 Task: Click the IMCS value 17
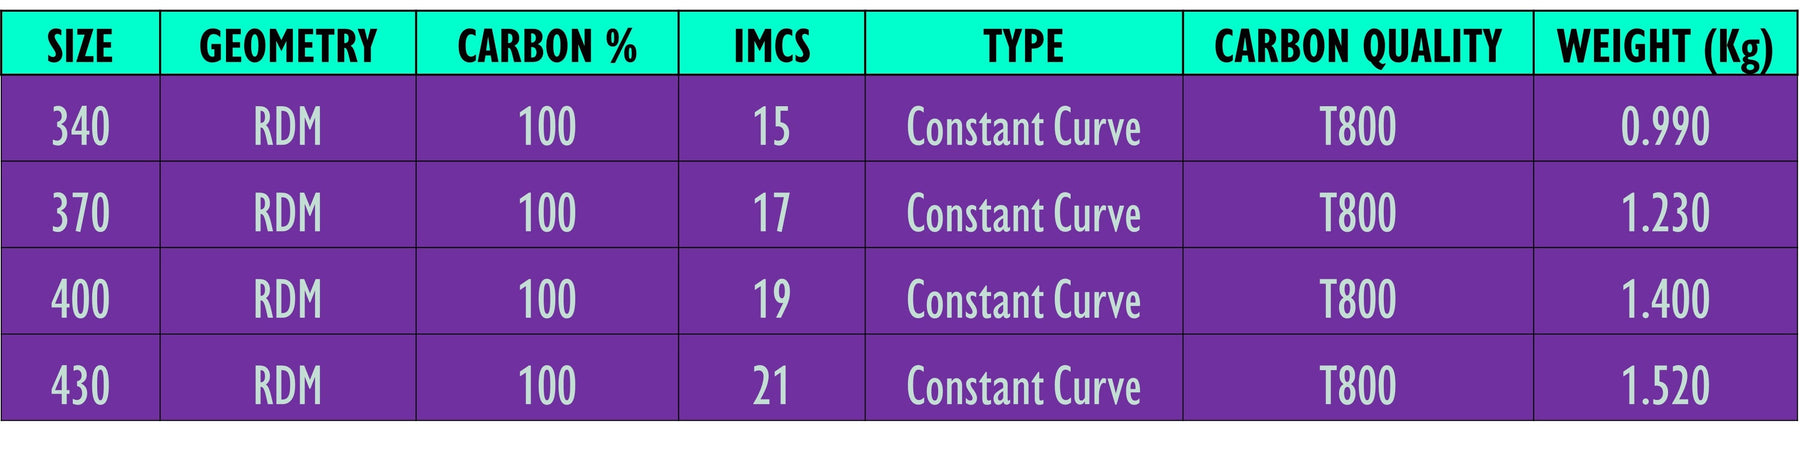771,213
